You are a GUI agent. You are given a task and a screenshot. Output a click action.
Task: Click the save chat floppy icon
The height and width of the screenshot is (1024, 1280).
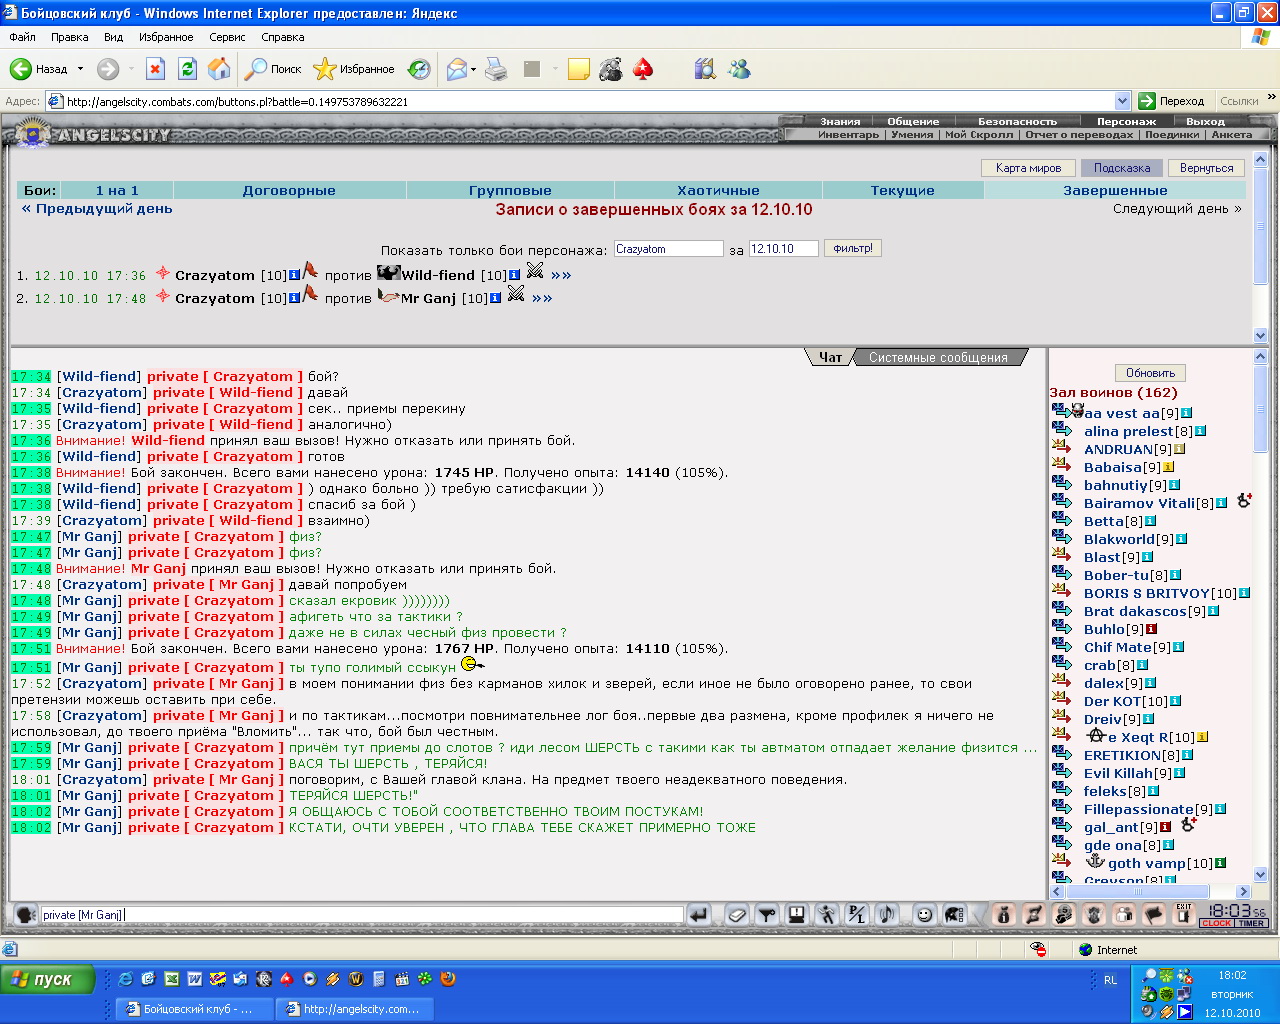[797, 914]
